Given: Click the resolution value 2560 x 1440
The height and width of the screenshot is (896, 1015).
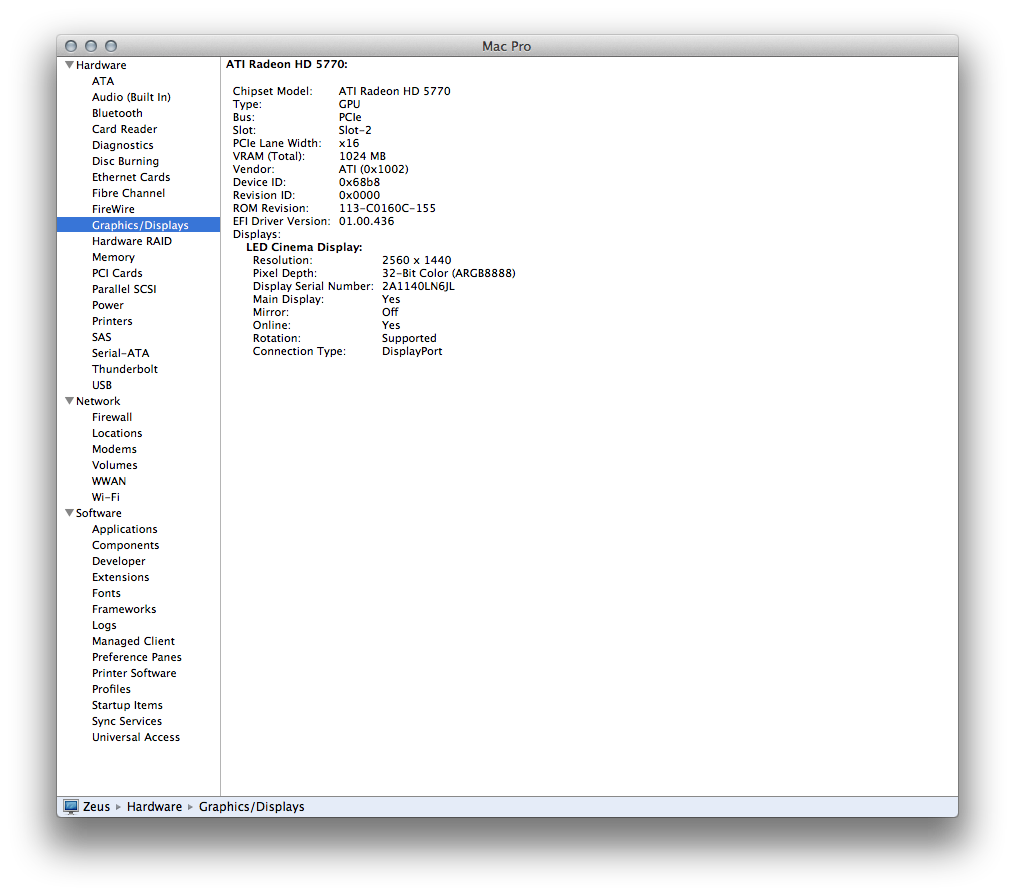Looking at the screenshot, I should tap(416, 260).
